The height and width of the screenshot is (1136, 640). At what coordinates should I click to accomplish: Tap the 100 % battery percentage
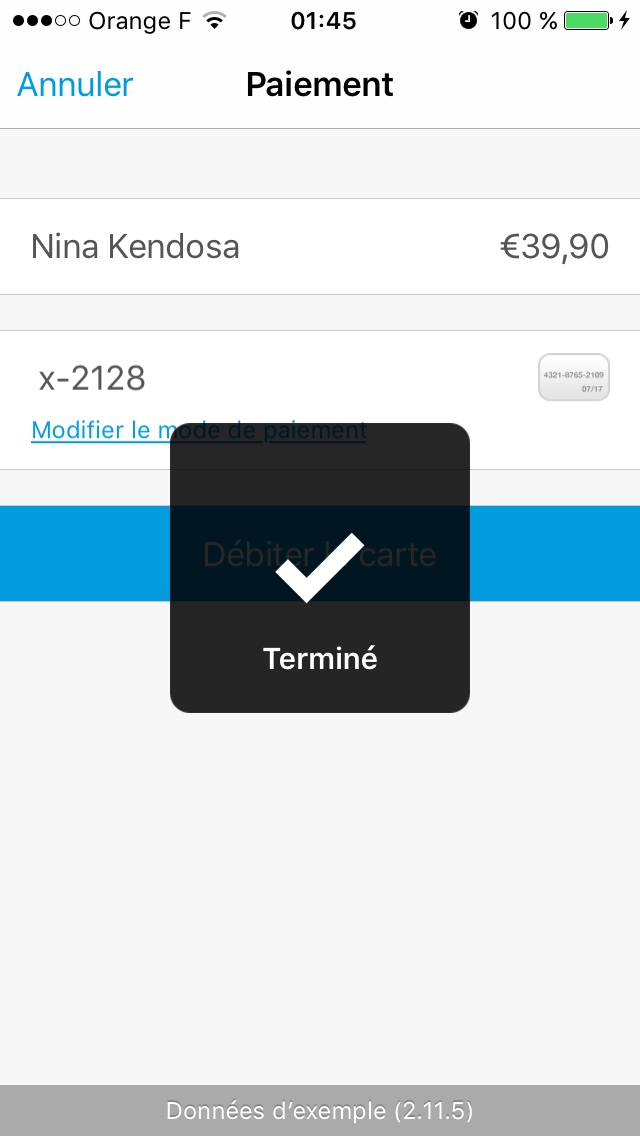pyautogui.click(x=524, y=21)
